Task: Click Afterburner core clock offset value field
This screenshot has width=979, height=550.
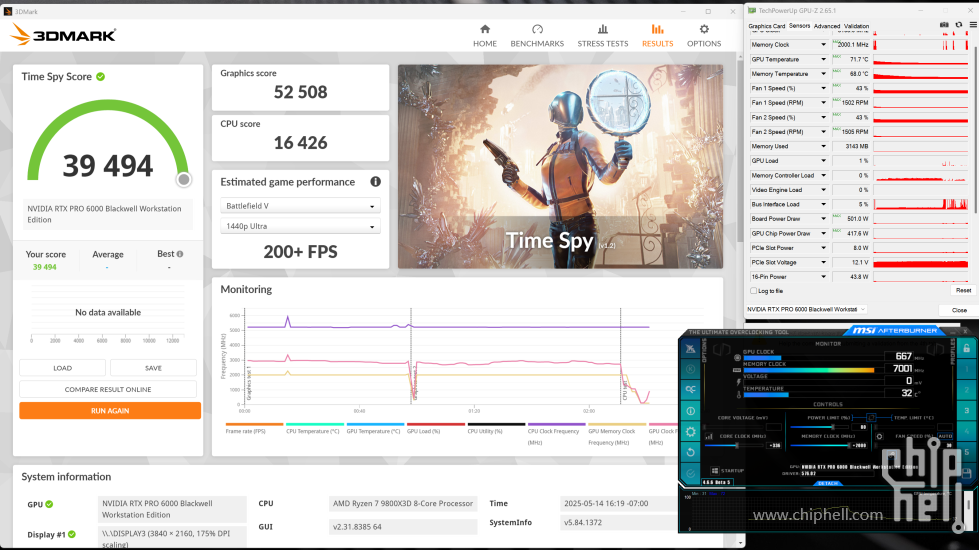Action: (775, 445)
